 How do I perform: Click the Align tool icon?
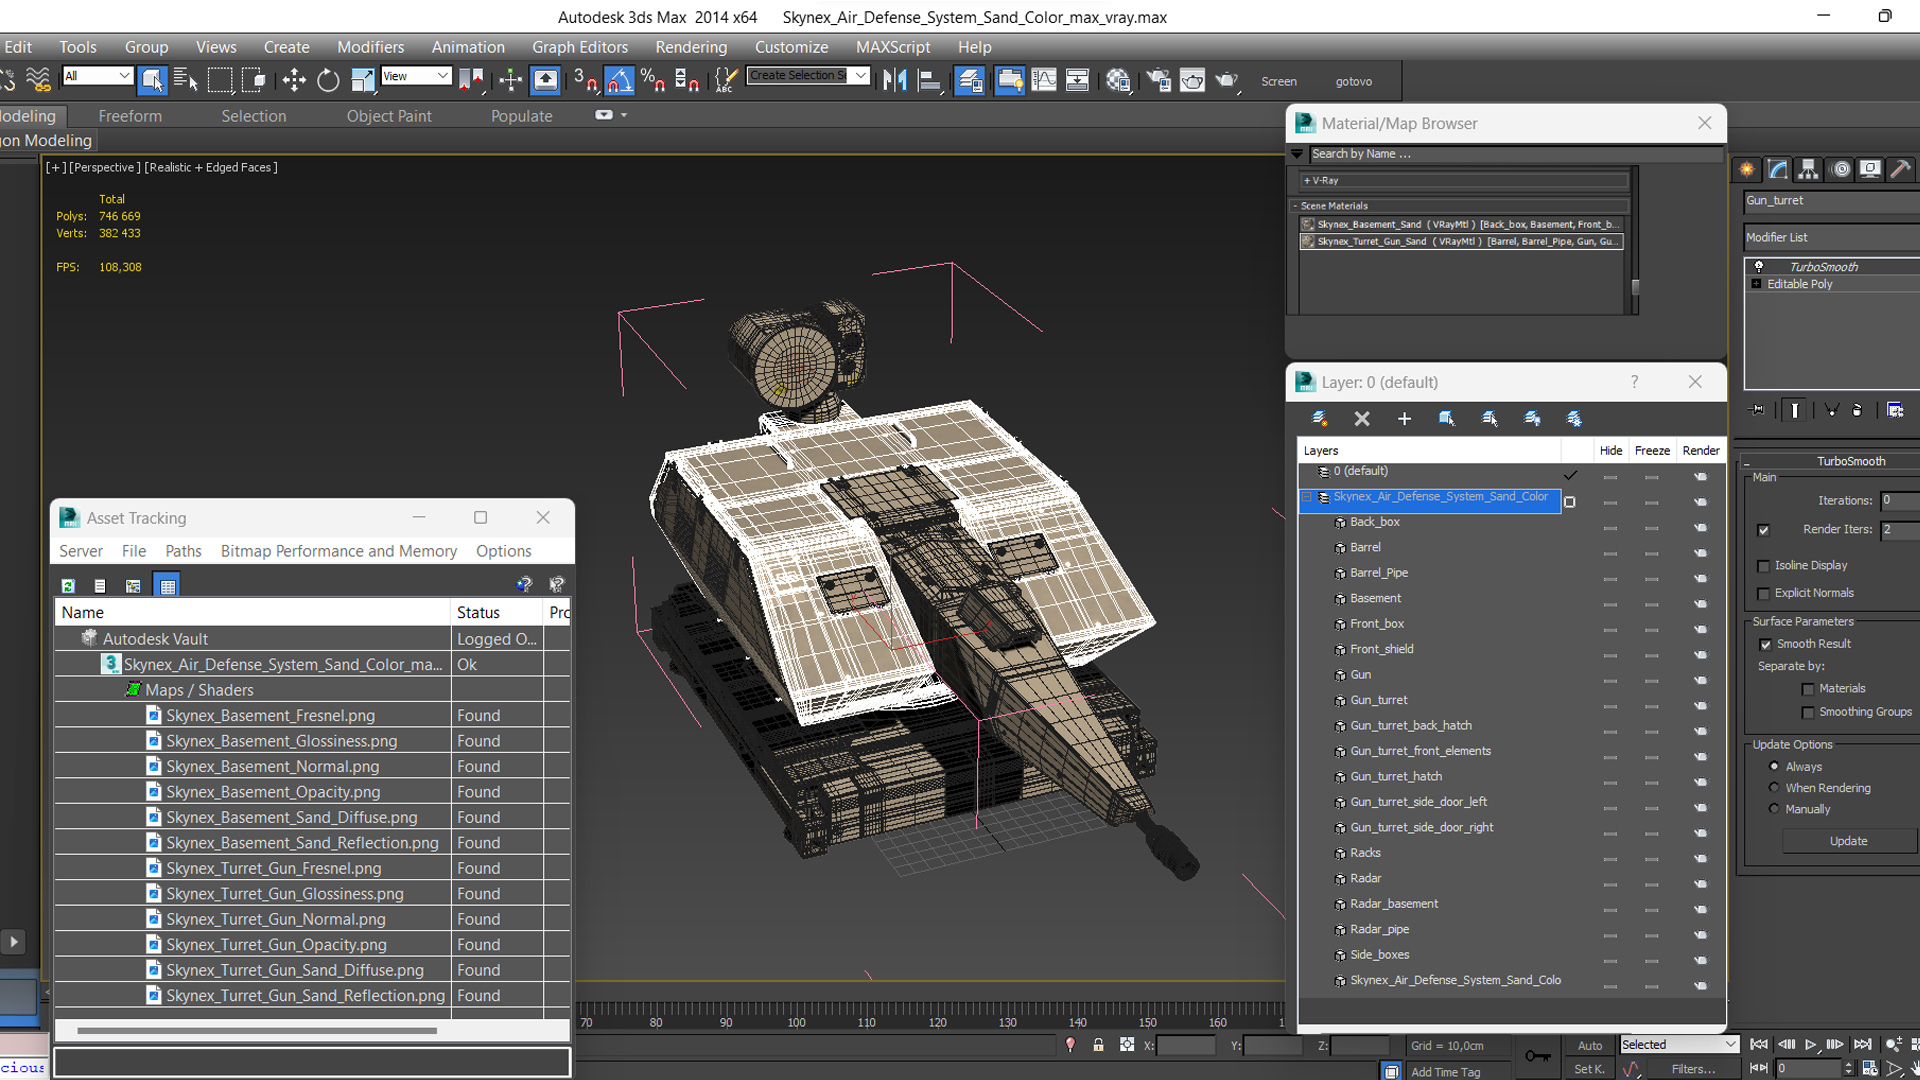click(x=929, y=80)
